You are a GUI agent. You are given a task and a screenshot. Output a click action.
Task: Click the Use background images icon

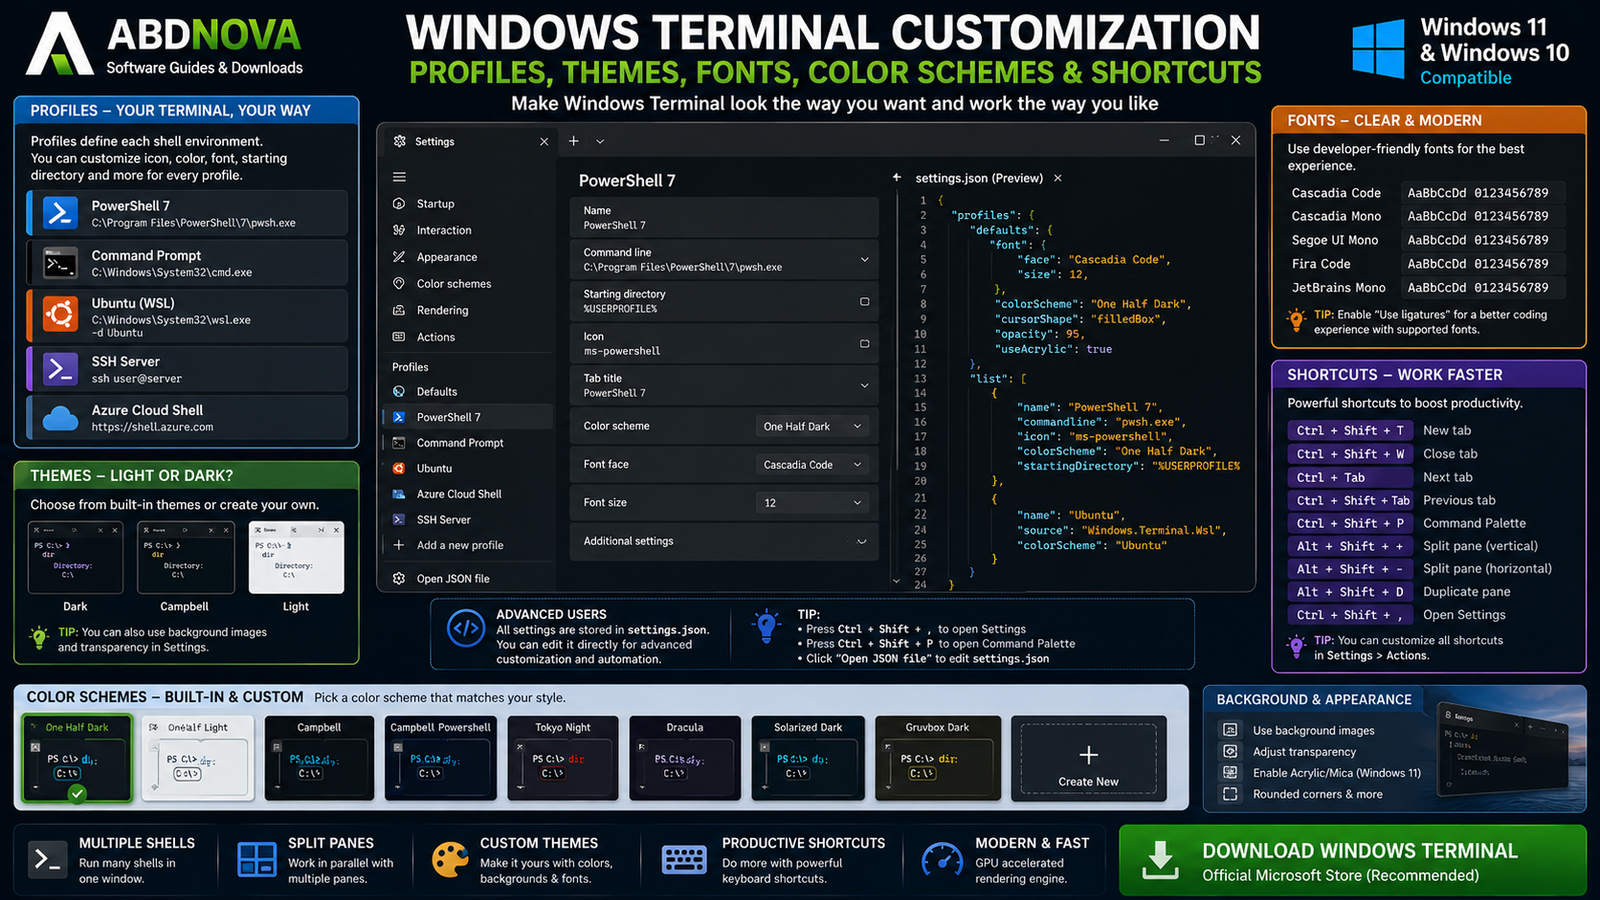(x=1230, y=730)
